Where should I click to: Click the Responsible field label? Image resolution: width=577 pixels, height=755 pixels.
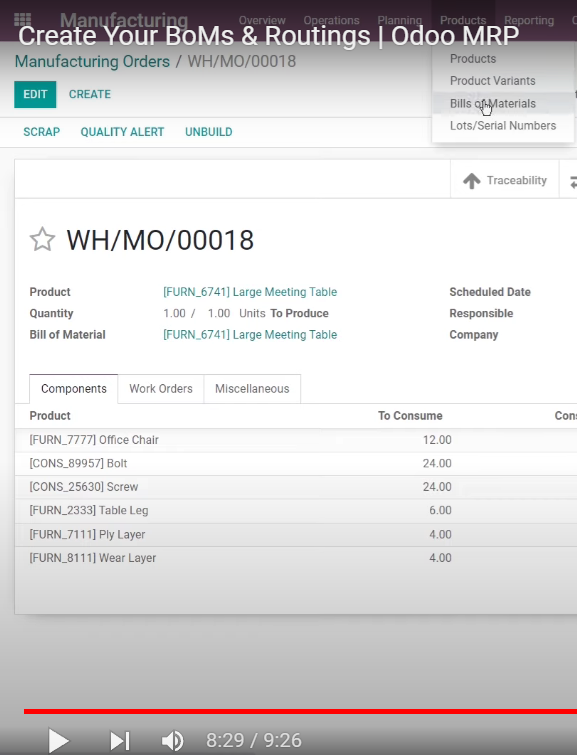point(481,313)
